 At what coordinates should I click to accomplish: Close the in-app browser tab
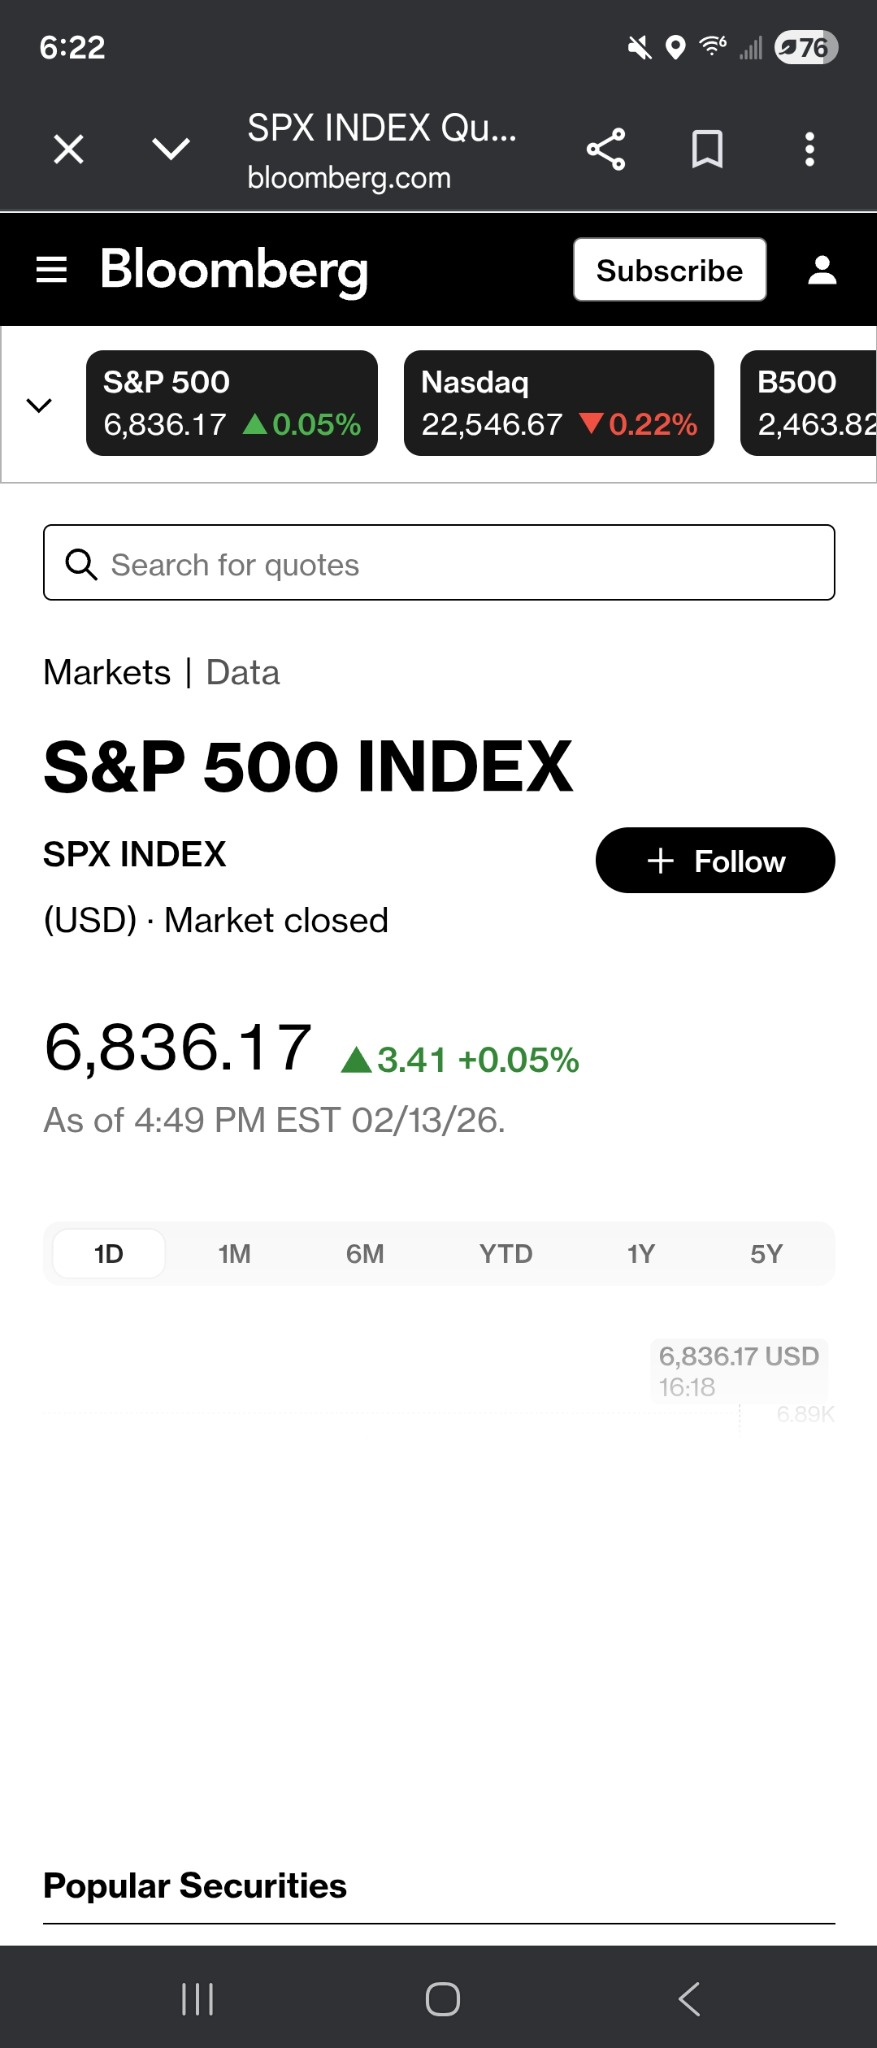click(x=68, y=150)
